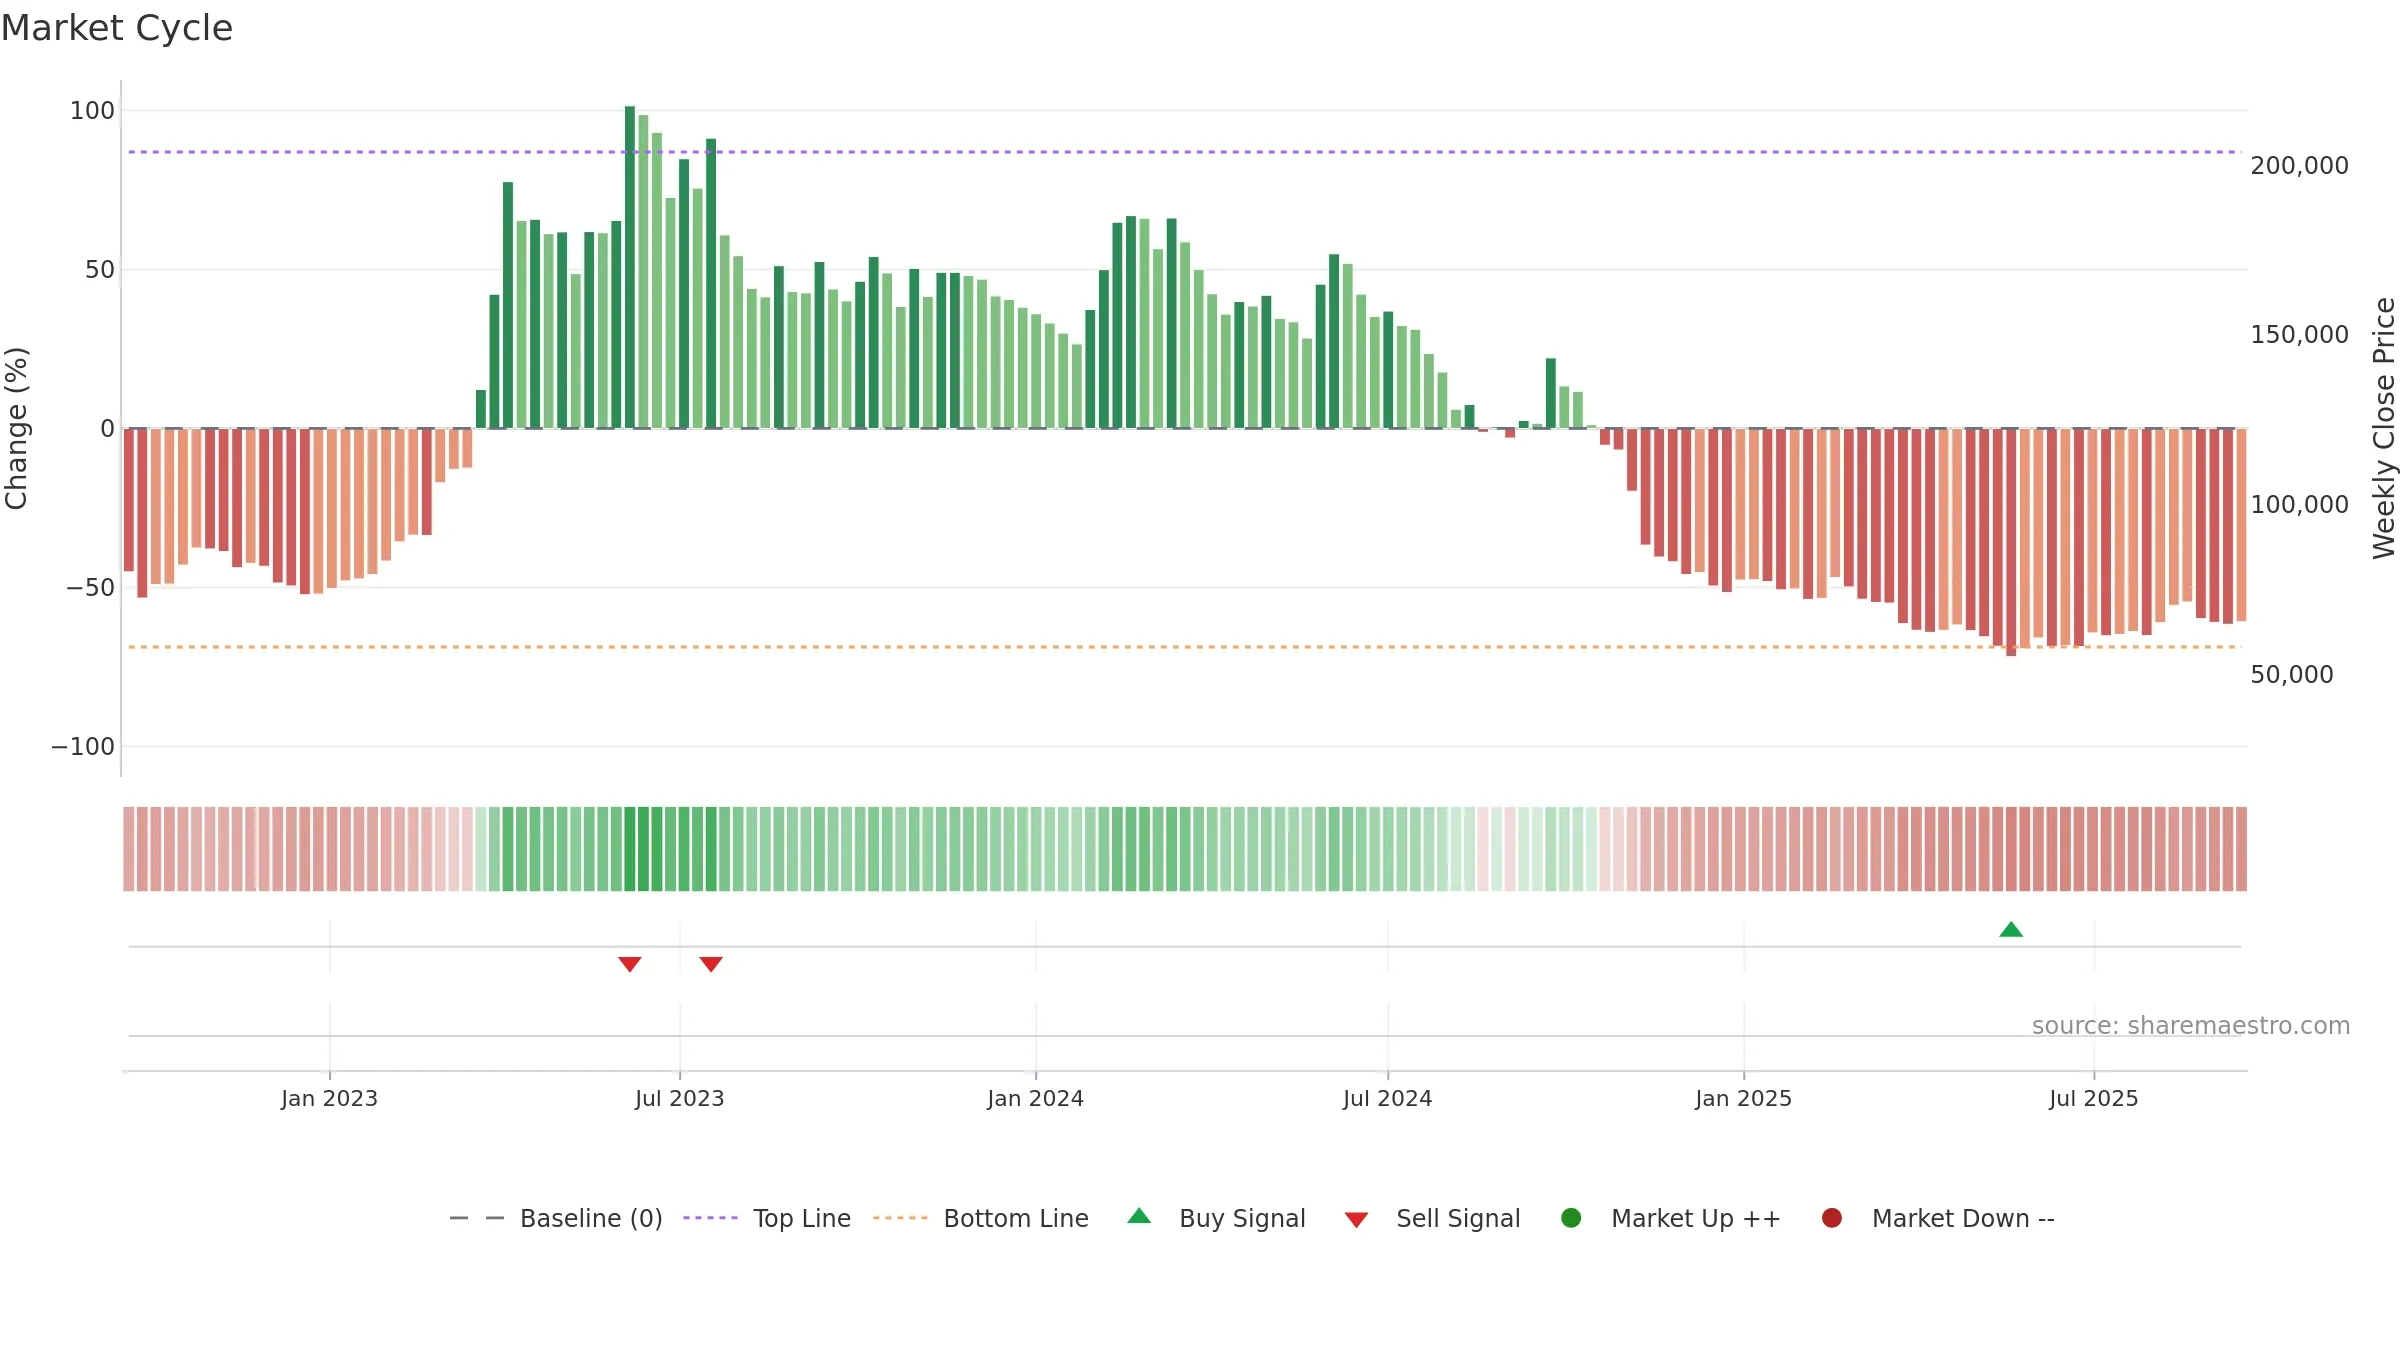Click the Jul 2025 axis label
Image resolution: width=2400 pixels, height=1350 pixels.
click(x=2094, y=1098)
